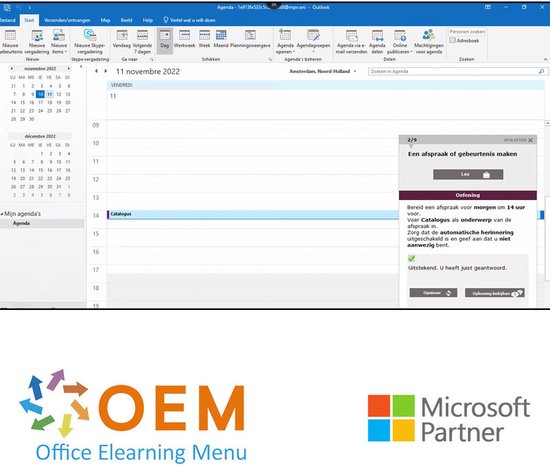Collapse the ribbon with the chevron
The height and width of the screenshot is (466, 550).
545,59
